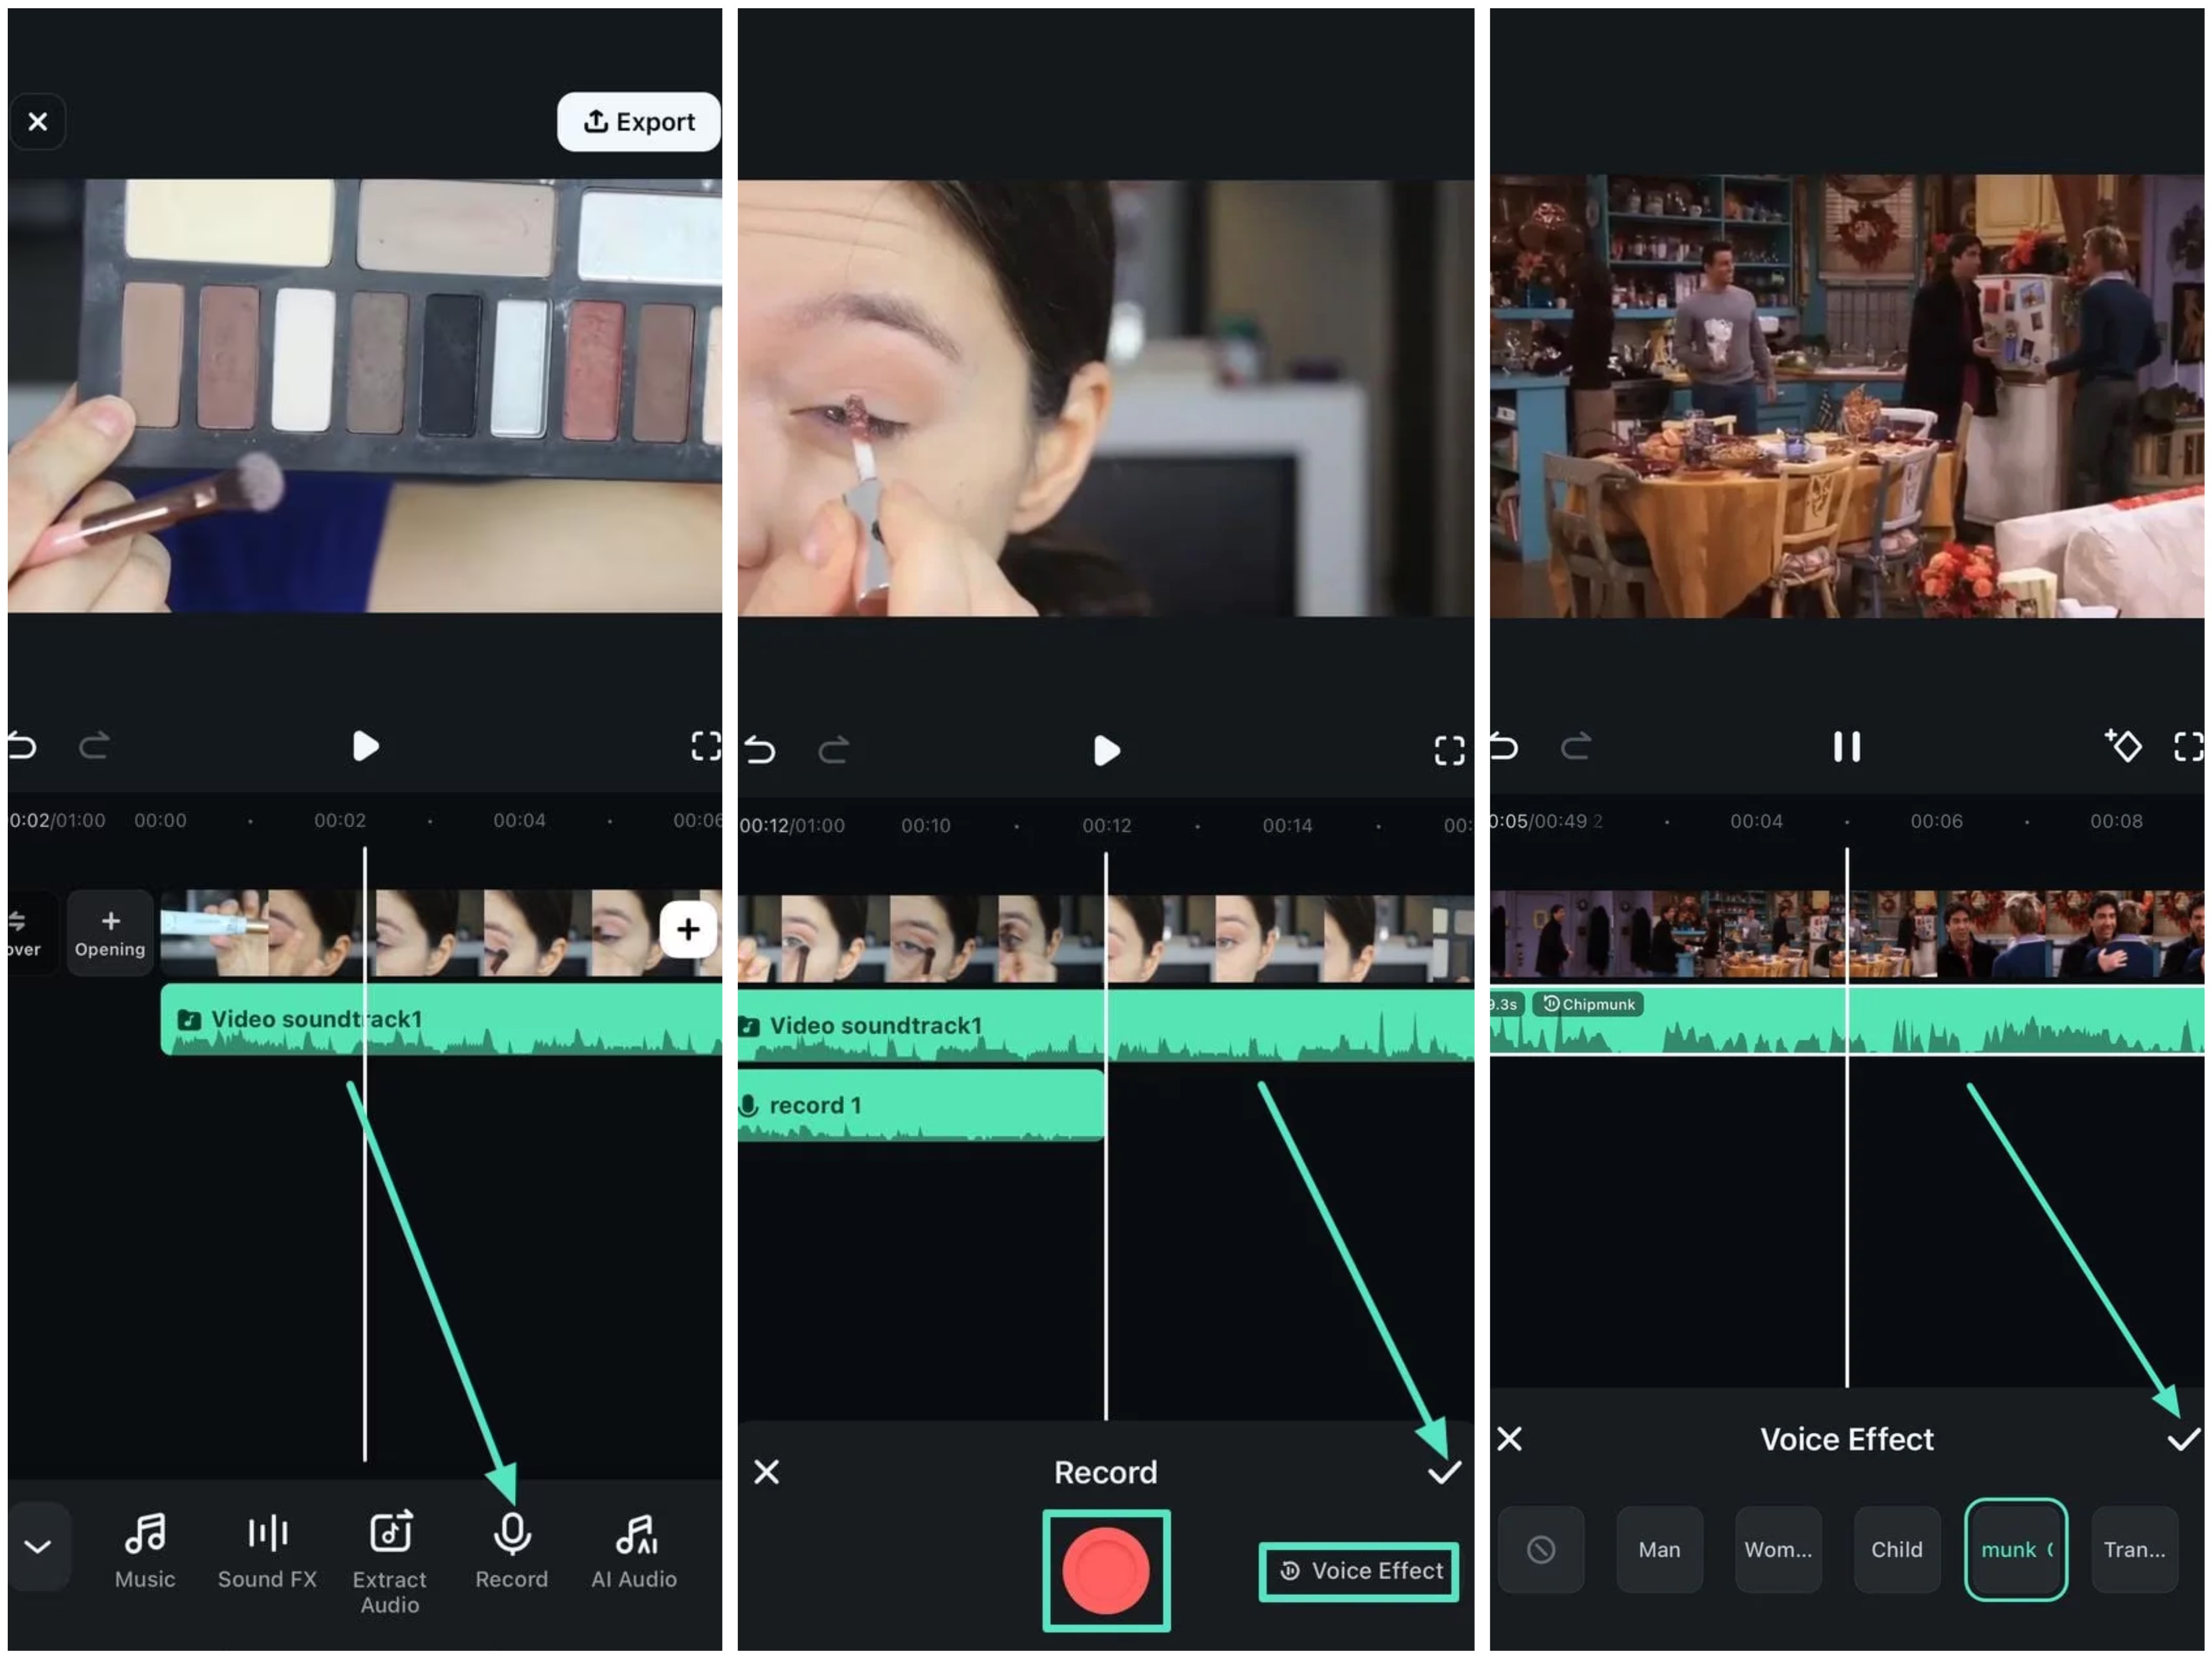Tap the makeup palette video preview
2212x1659 pixels.
point(365,396)
